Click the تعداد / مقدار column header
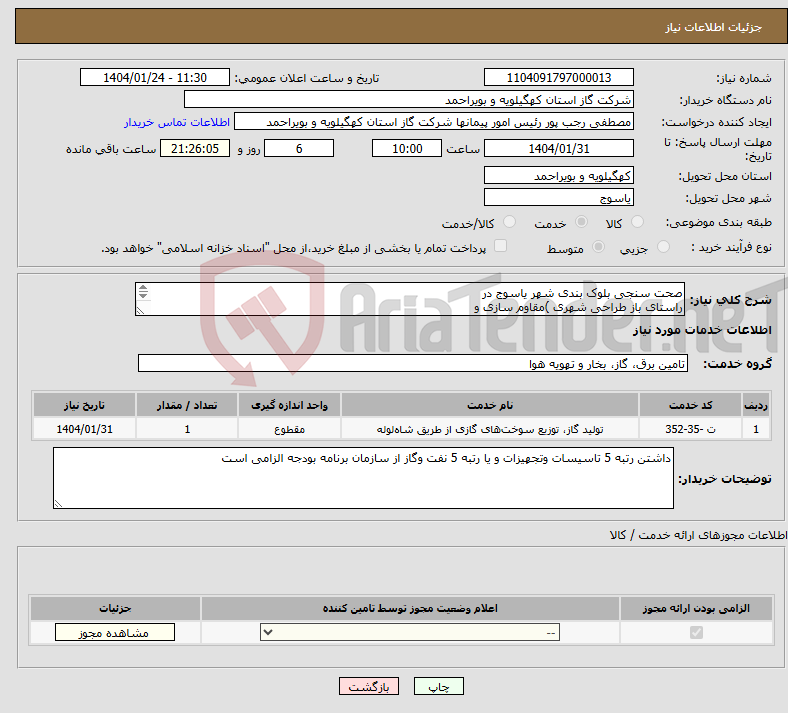Image resolution: width=788 pixels, height=713 pixels. pyautogui.click(x=187, y=405)
